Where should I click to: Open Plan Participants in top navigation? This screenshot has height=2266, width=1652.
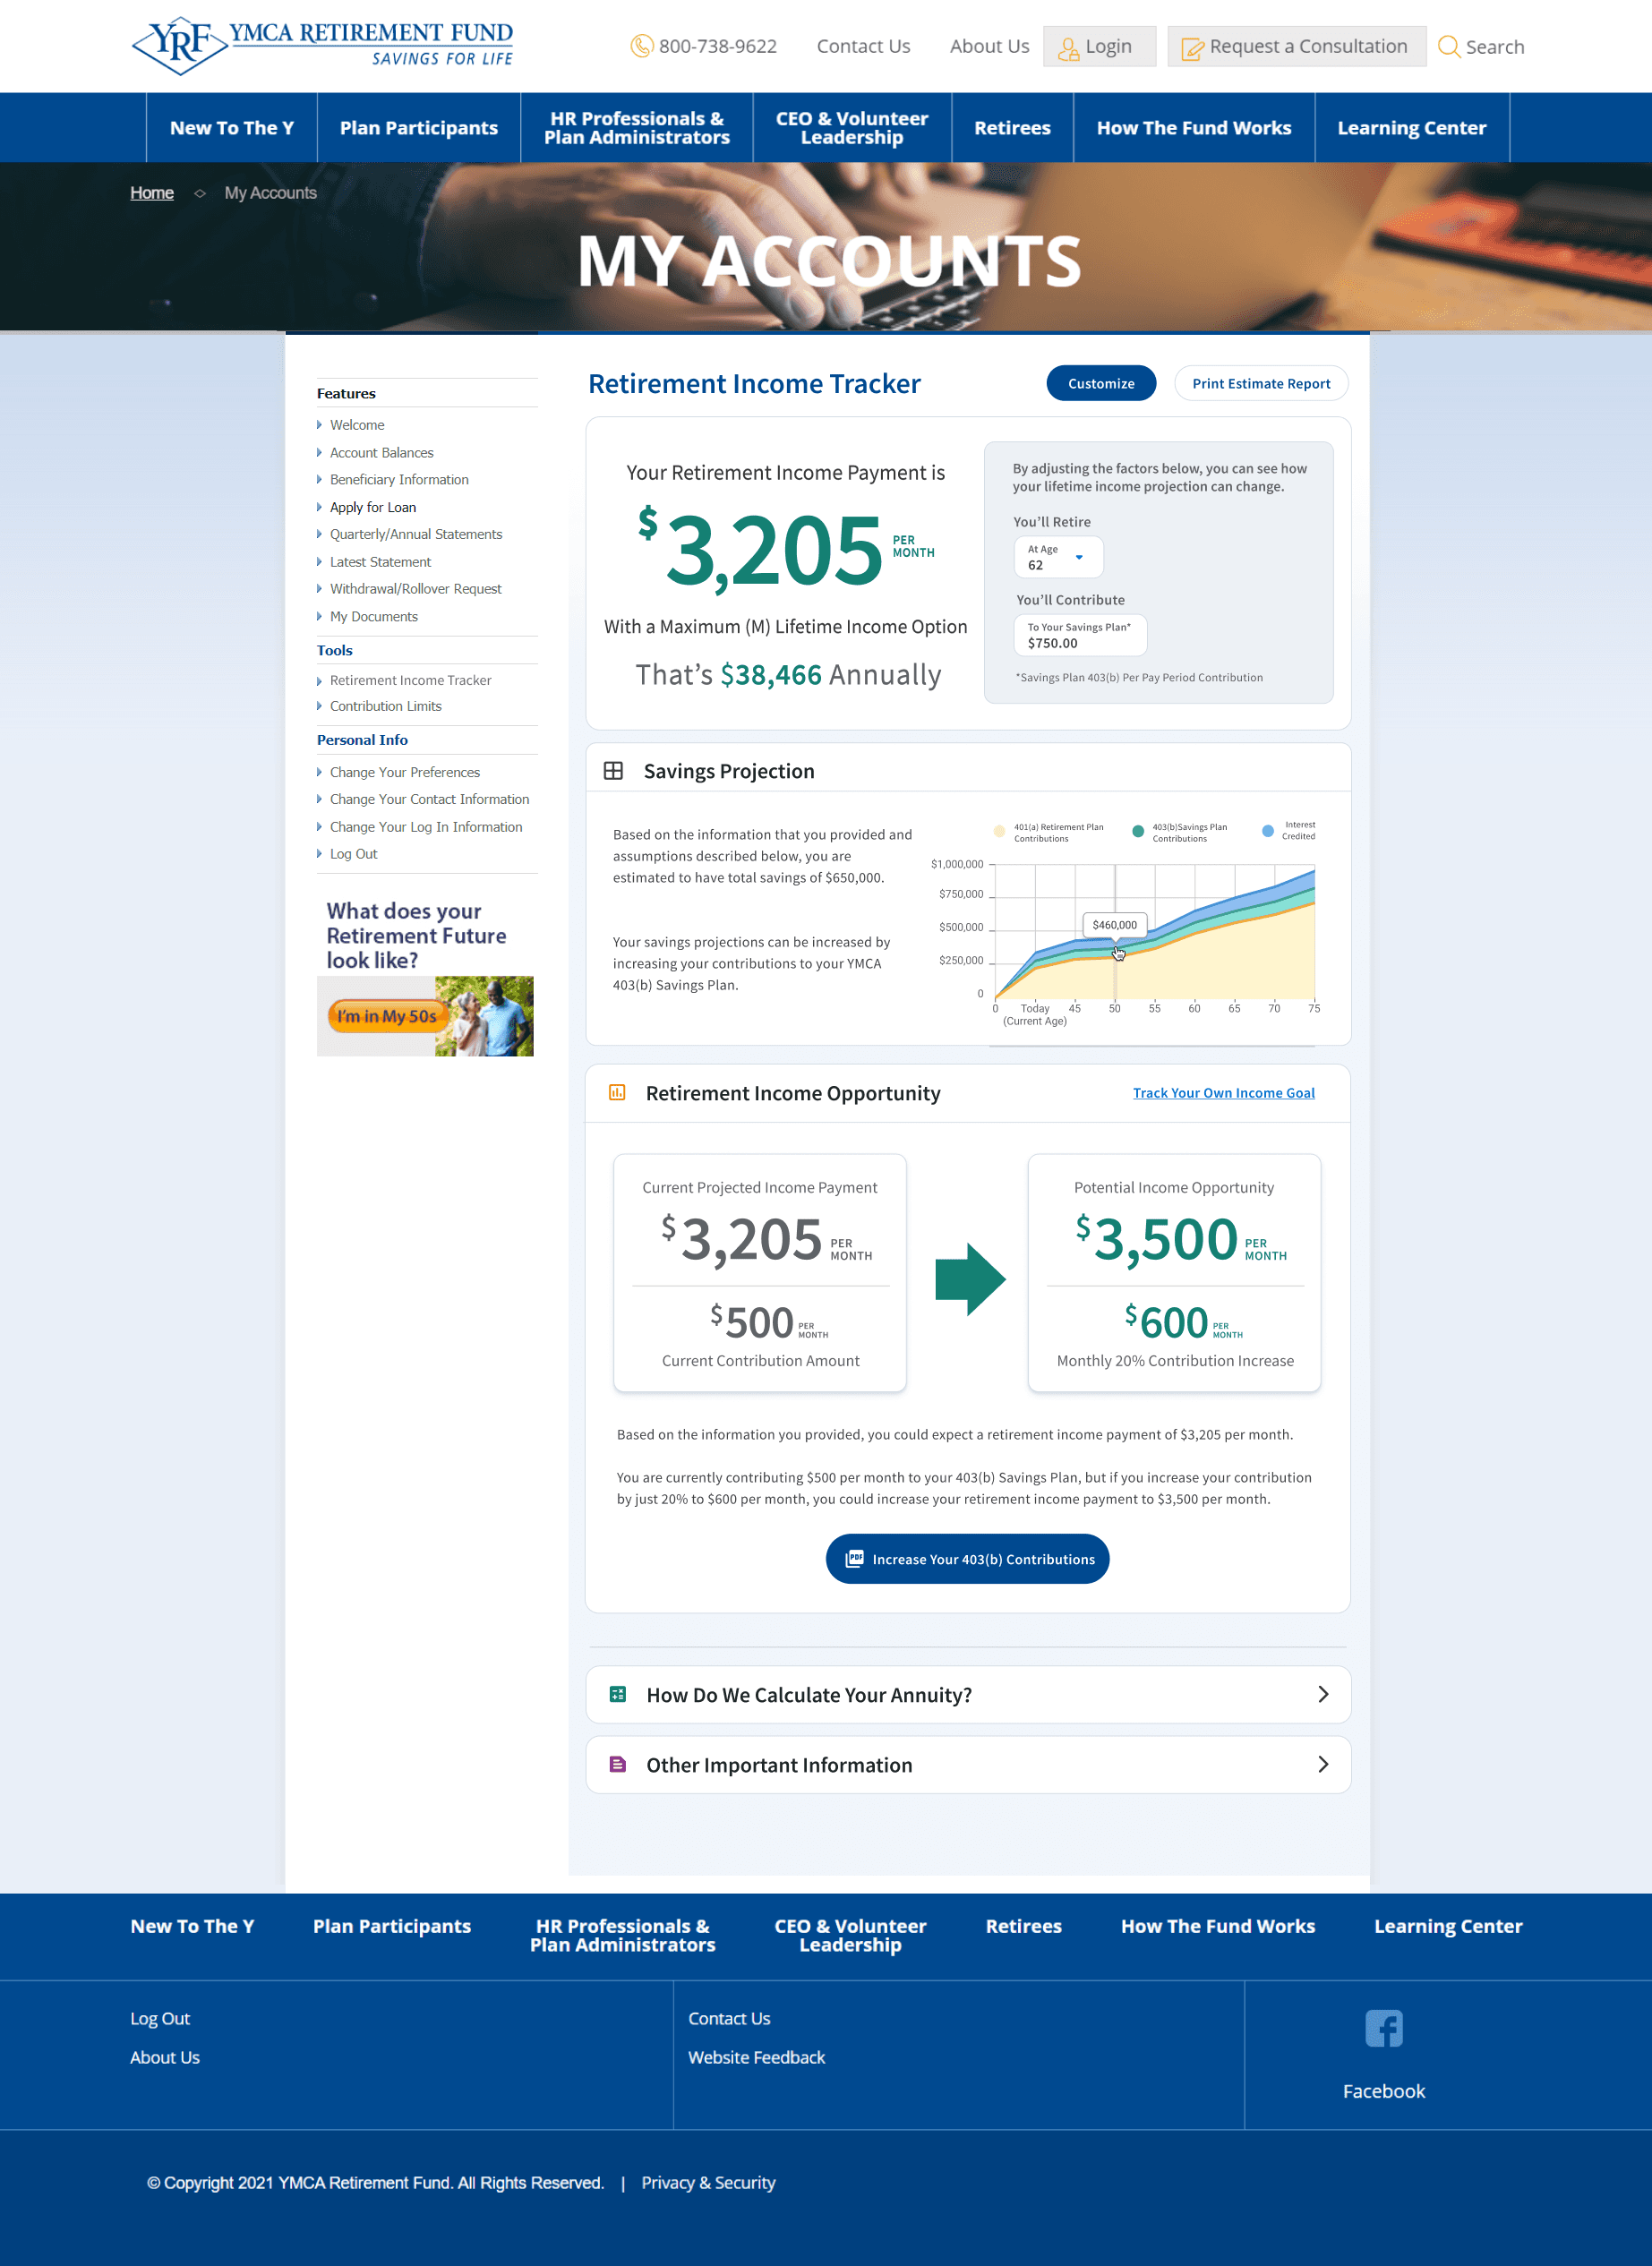coord(419,128)
